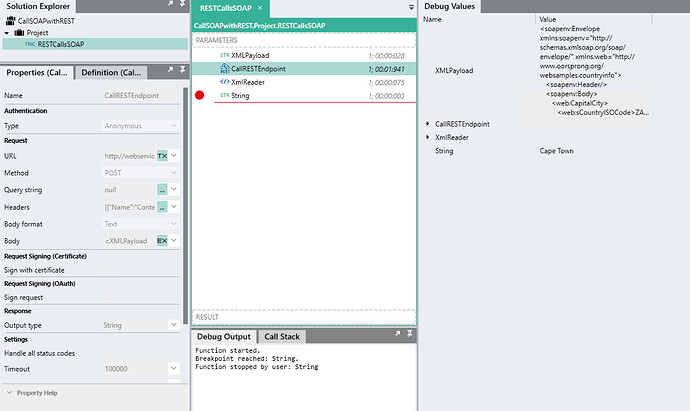The width and height of the screenshot is (690, 411).
Task: Click the EX expression button beside Body
Action: pos(162,241)
